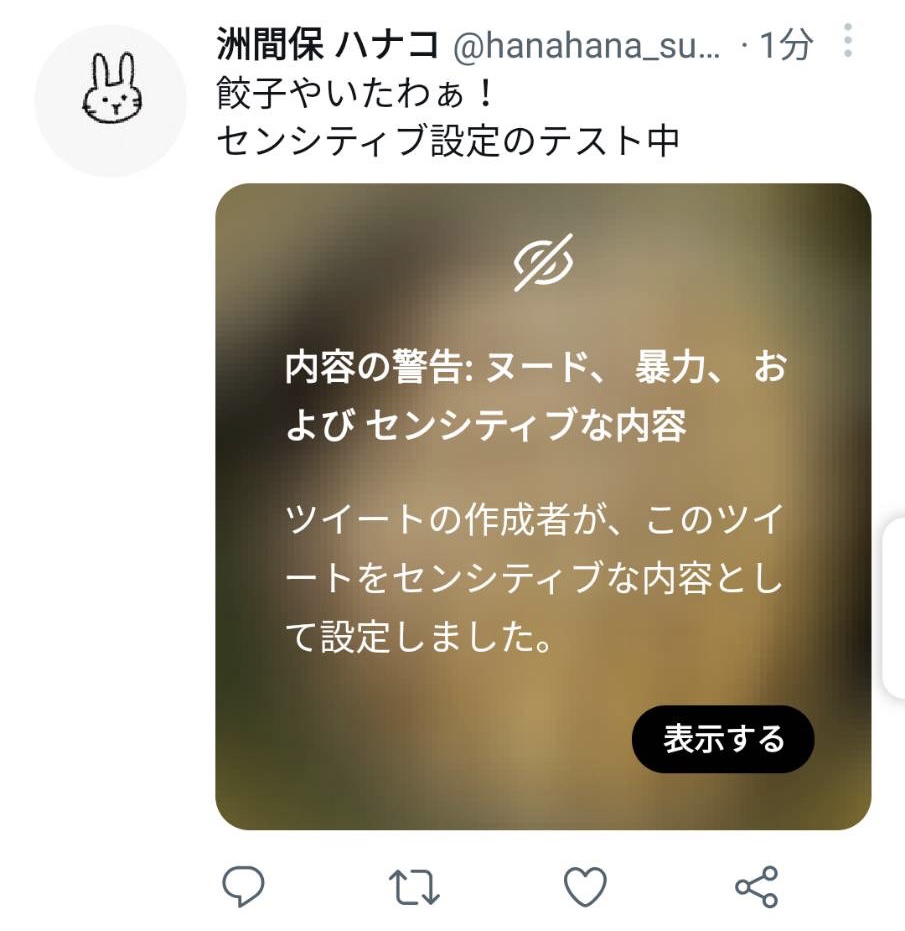Open the side panel handle at right edge
Screen dimensions: 905x931
coord(894,607)
